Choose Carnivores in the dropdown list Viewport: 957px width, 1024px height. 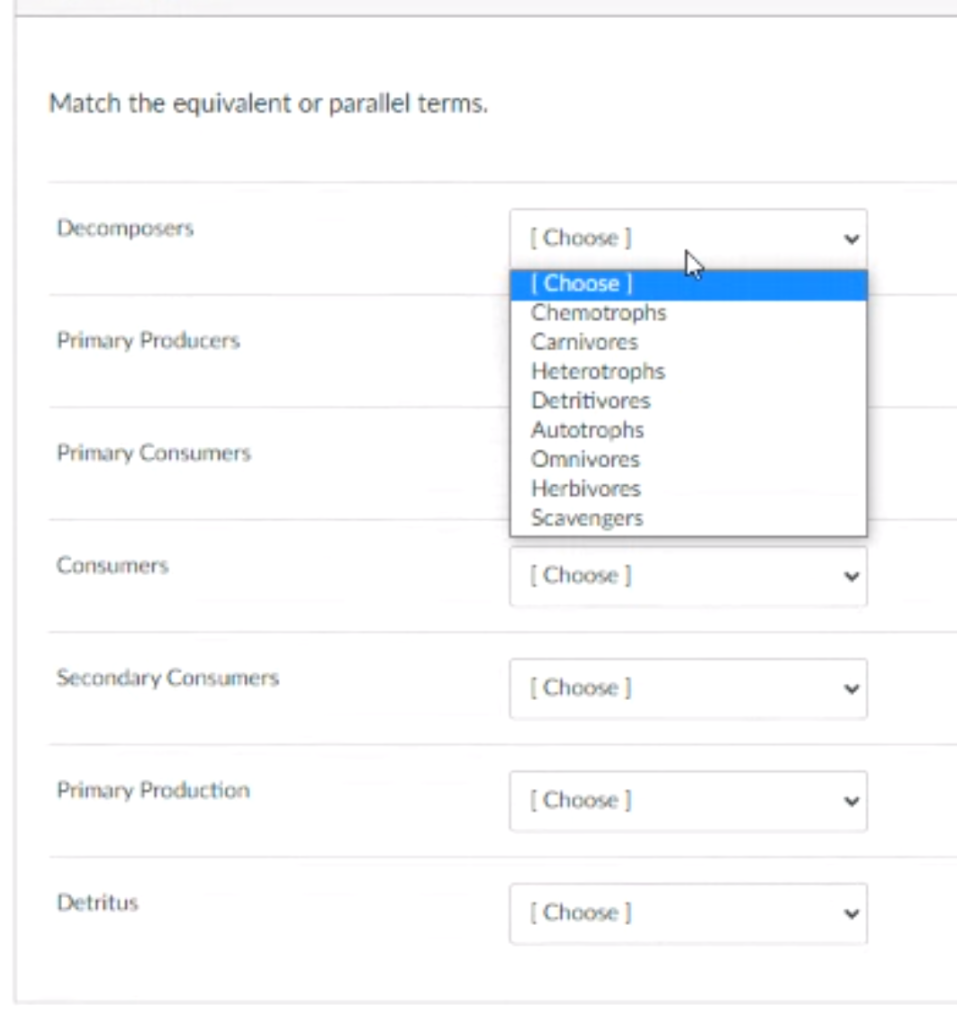[x=584, y=342]
